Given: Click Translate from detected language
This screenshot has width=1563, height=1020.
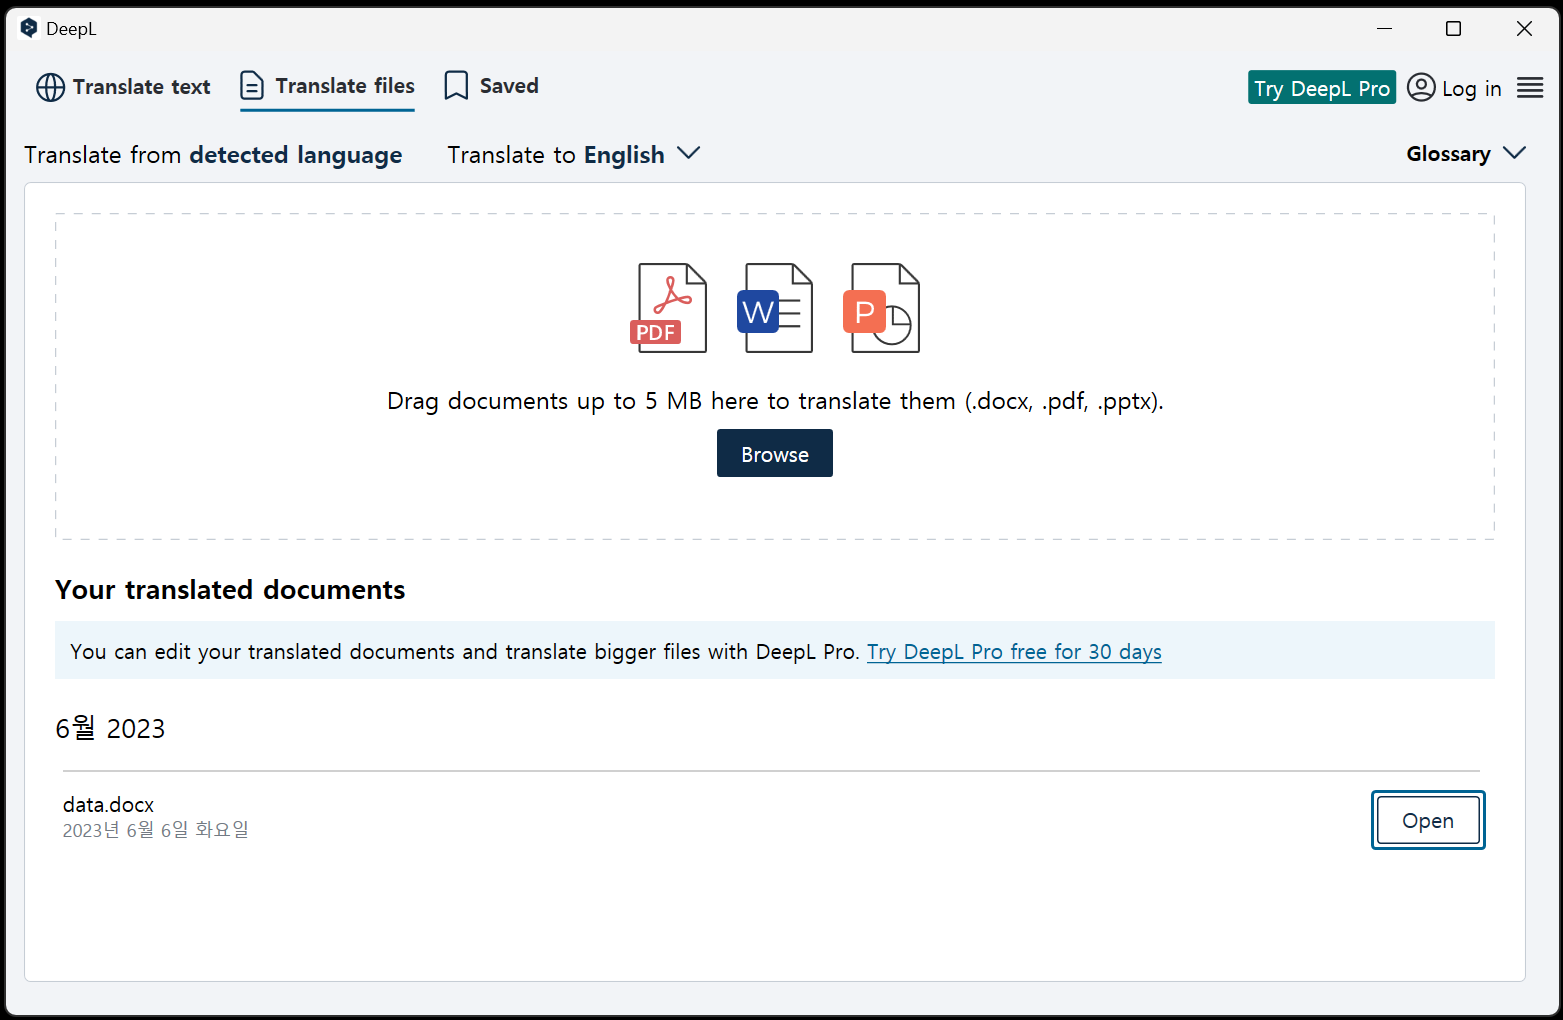Looking at the screenshot, I should tap(213, 155).
